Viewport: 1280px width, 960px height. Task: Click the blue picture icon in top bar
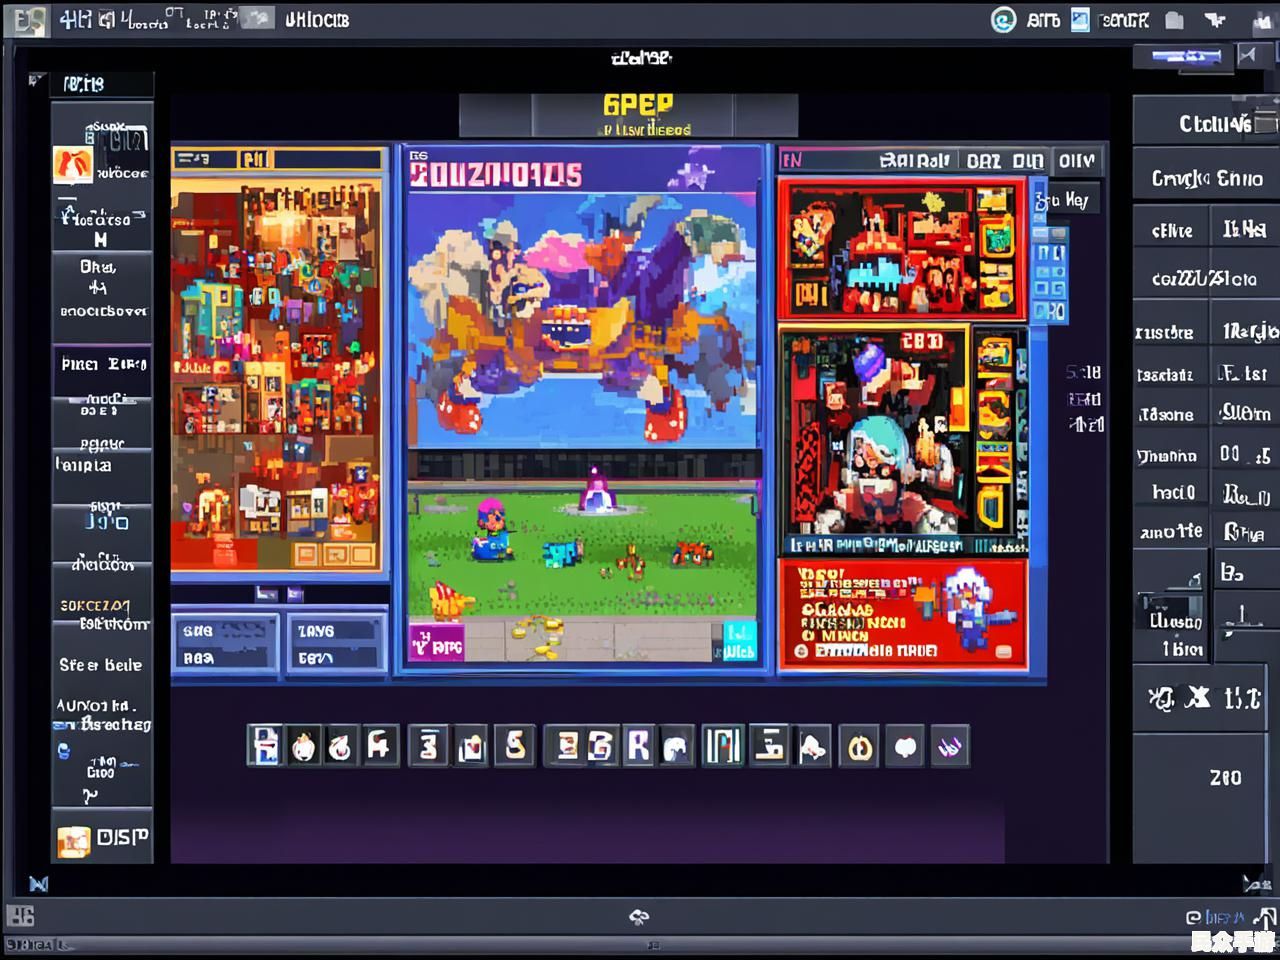click(1080, 20)
